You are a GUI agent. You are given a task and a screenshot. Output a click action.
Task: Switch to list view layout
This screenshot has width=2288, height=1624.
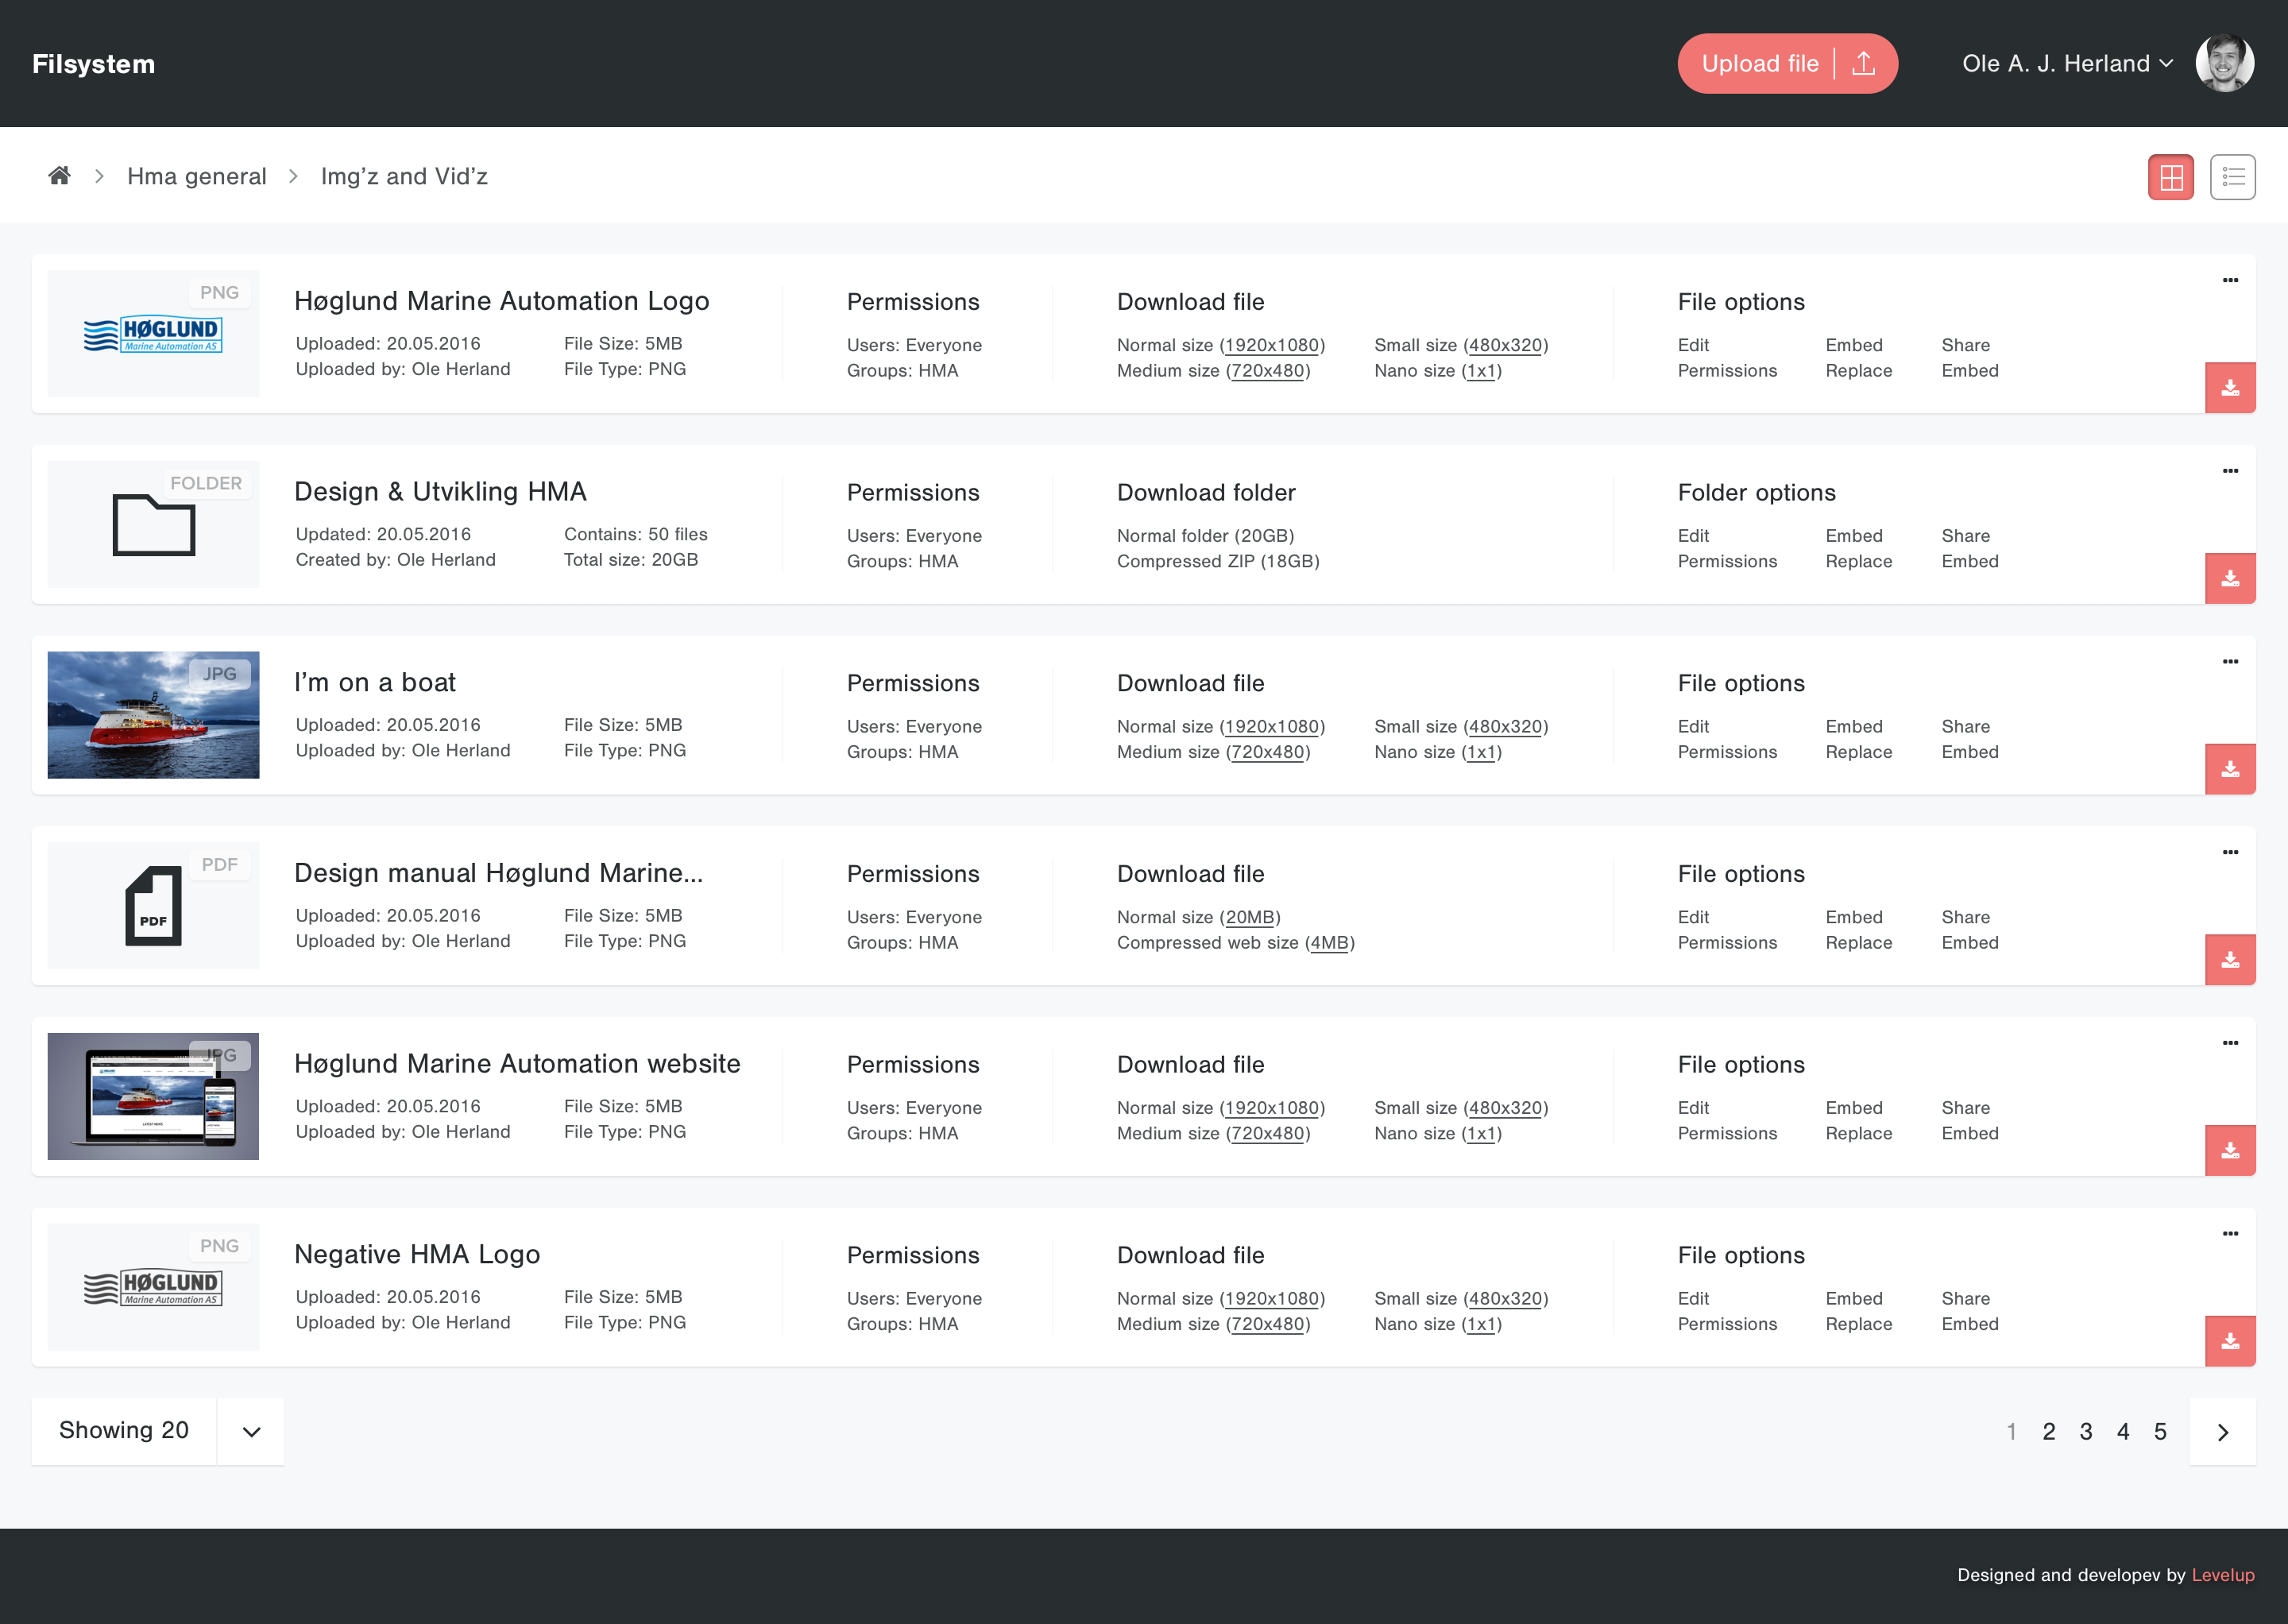2232,176
